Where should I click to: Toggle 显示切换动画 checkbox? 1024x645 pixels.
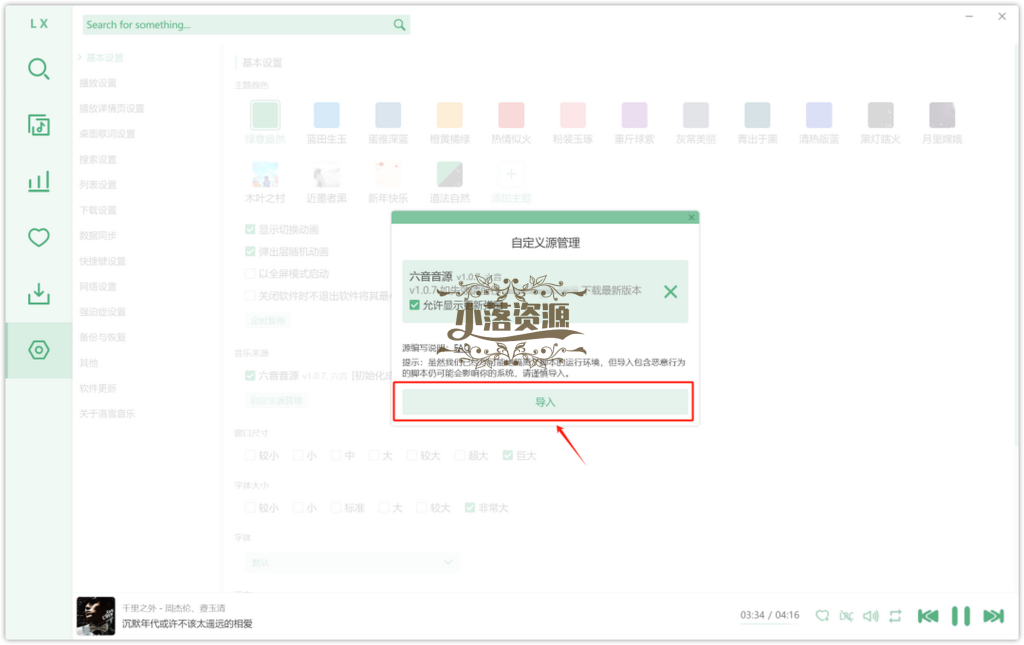249,229
